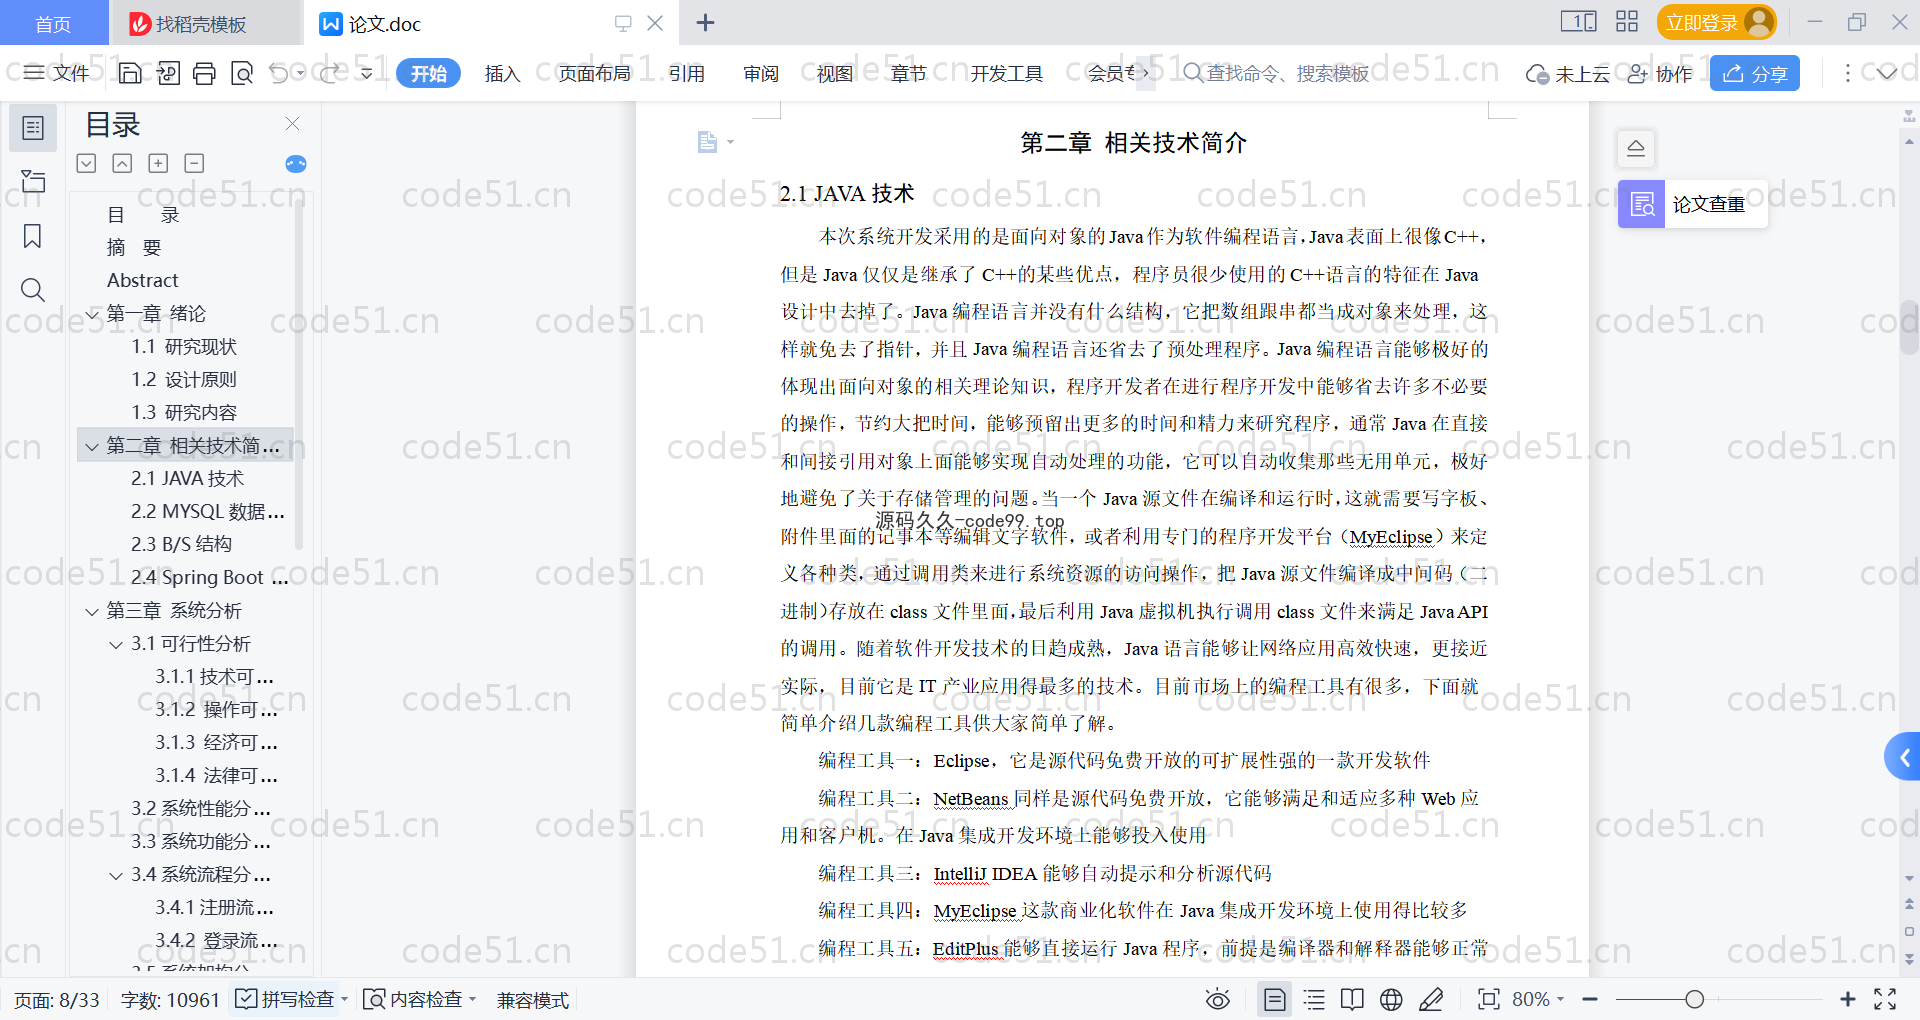Viewport: 1920px width, 1020px height.
Task: Switch to reading view book icon
Action: click(1352, 999)
